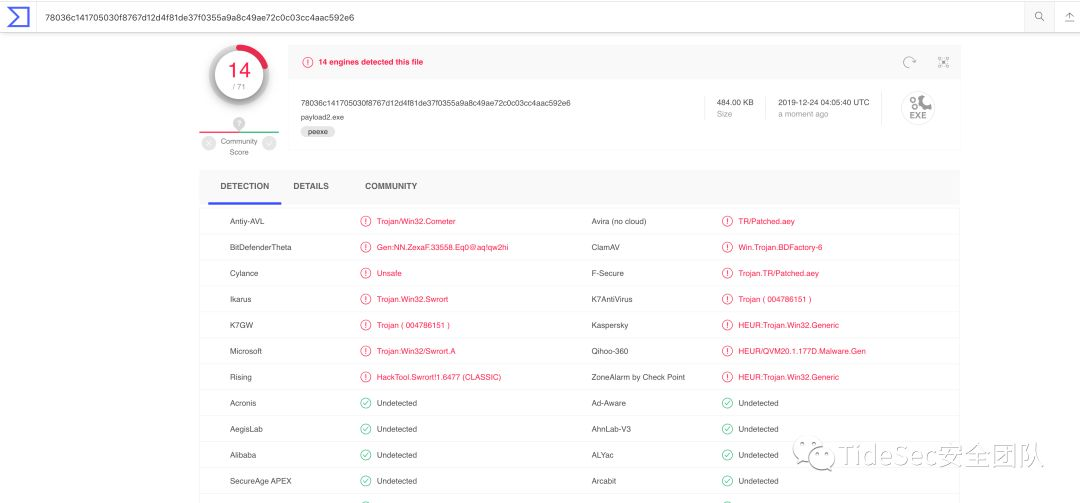
Task: Click the search magnifier icon
Action: [x=1039, y=17]
